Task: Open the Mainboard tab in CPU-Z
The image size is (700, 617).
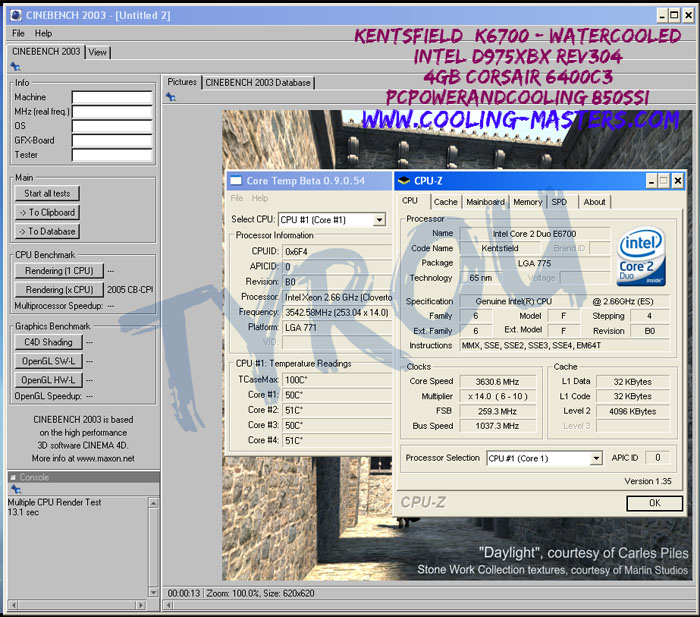Action: (485, 202)
